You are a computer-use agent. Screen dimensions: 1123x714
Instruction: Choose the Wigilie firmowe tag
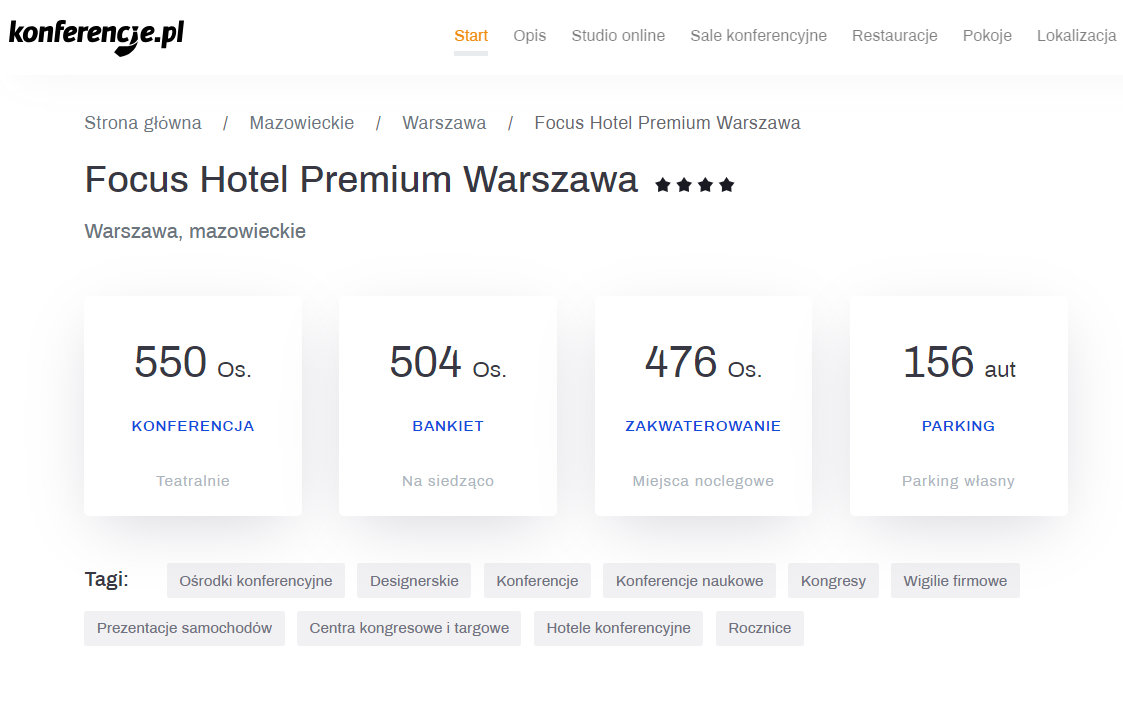[955, 581]
